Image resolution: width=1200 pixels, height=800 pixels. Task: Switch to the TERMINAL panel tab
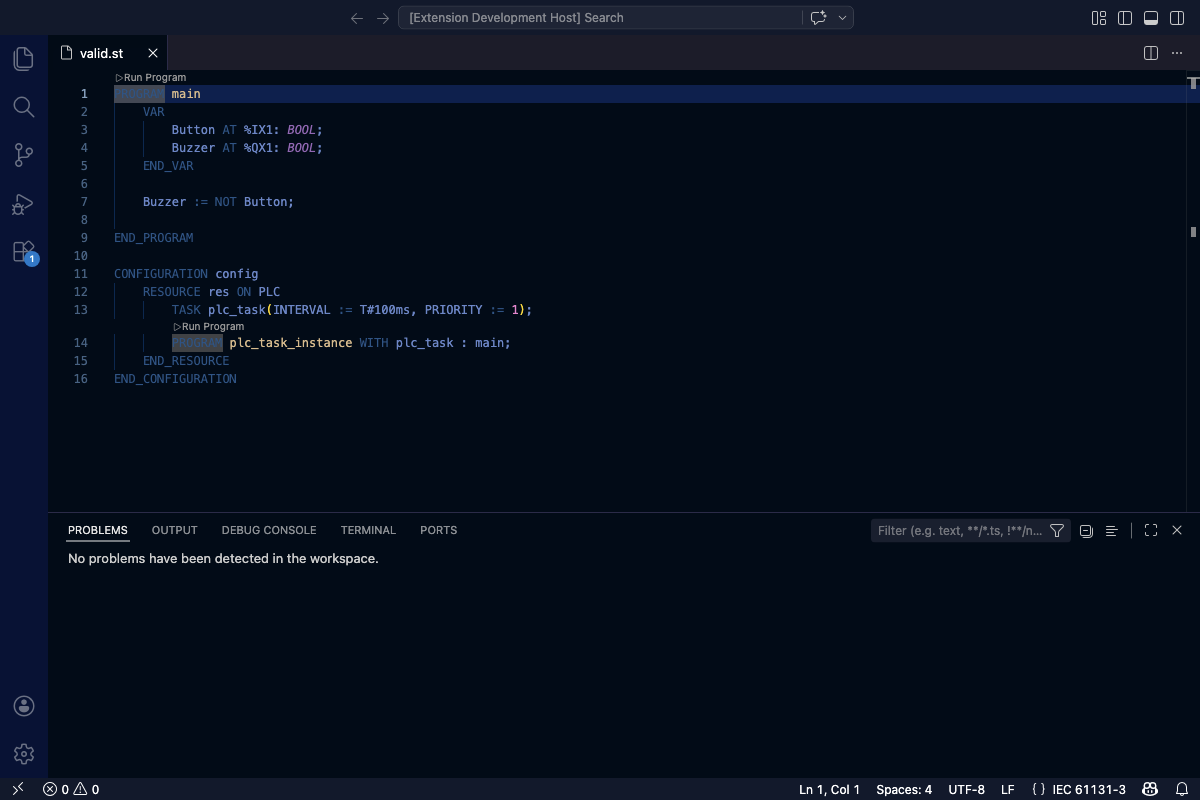click(368, 530)
